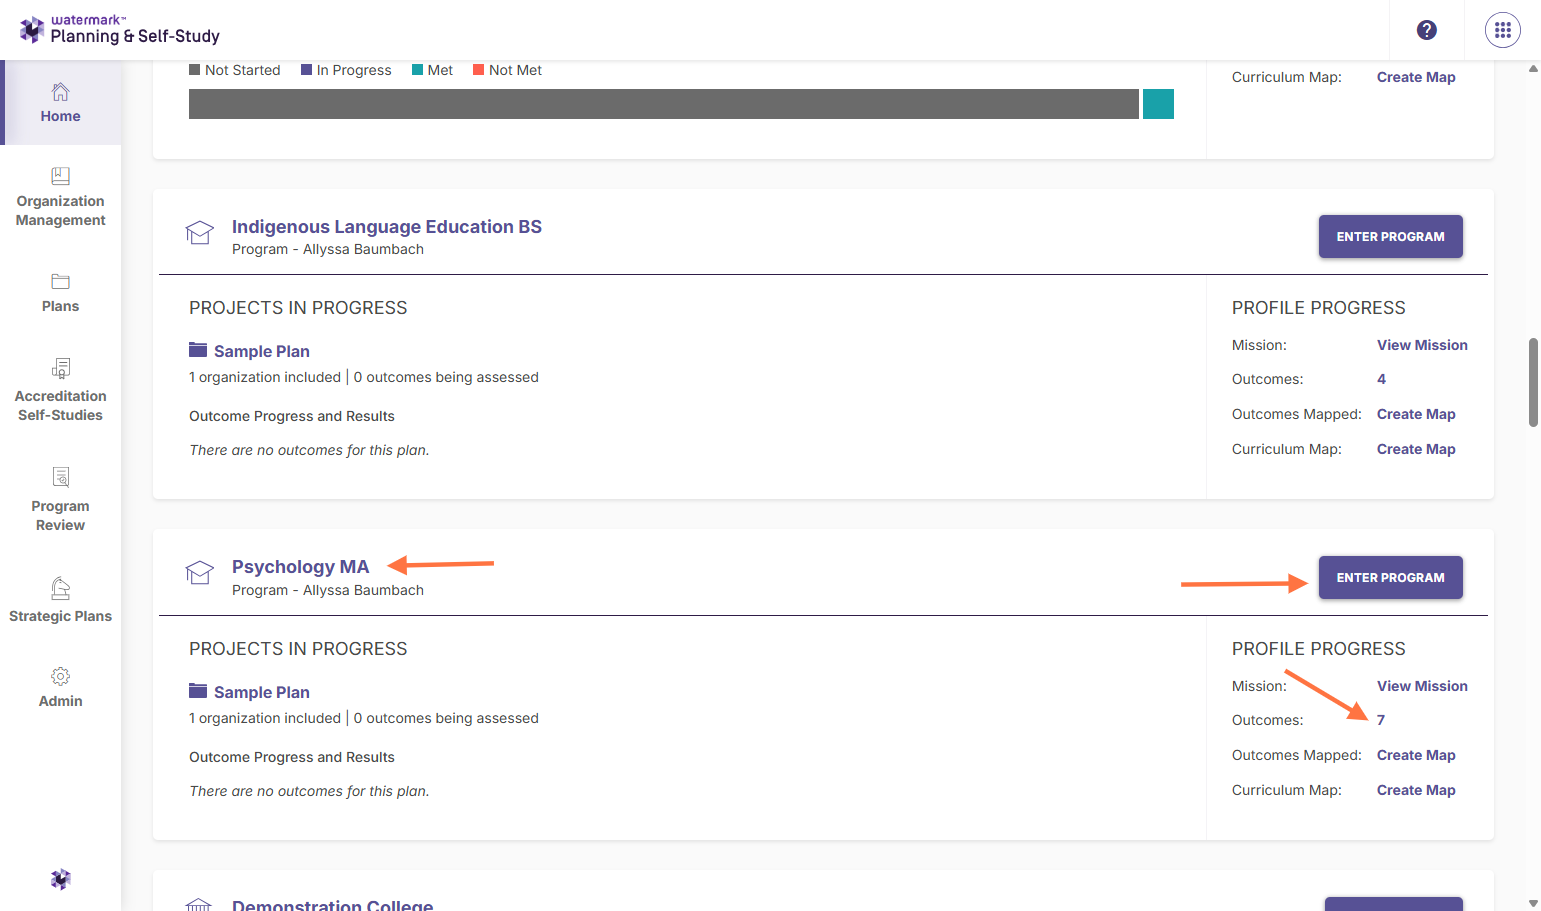This screenshot has width=1541, height=911.
Task: Click the Not Met legend entry
Action: 507,70
